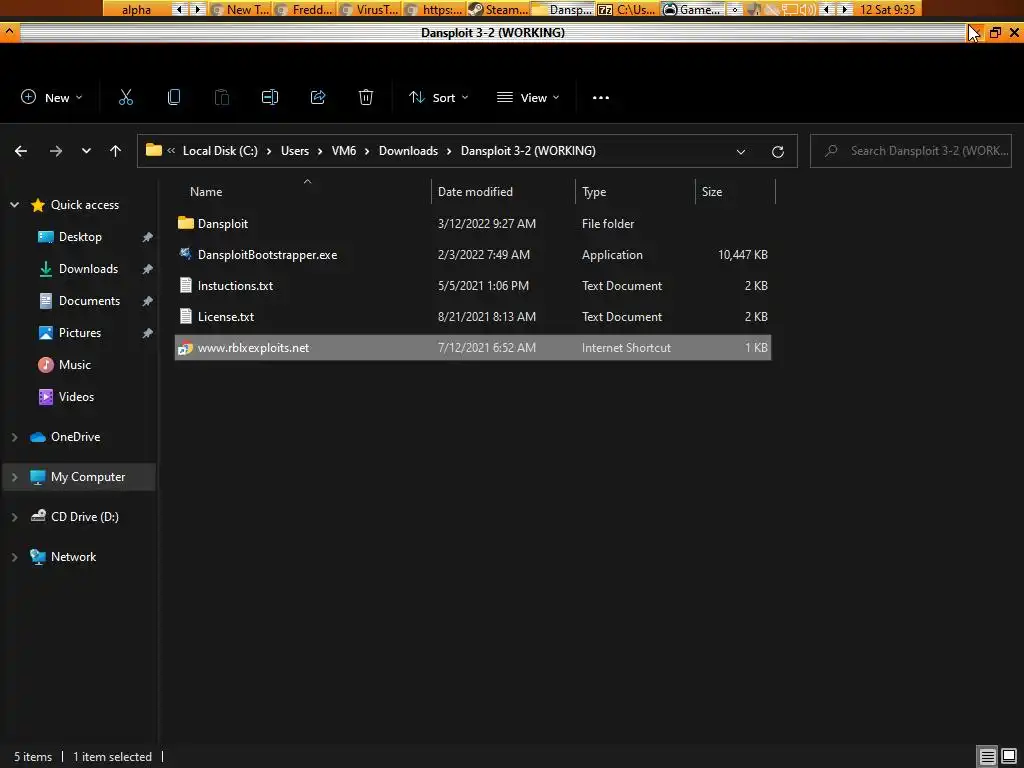Go forward with the right arrow
Image resolution: width=1024 pixels, height=768 pixels.
56,151
